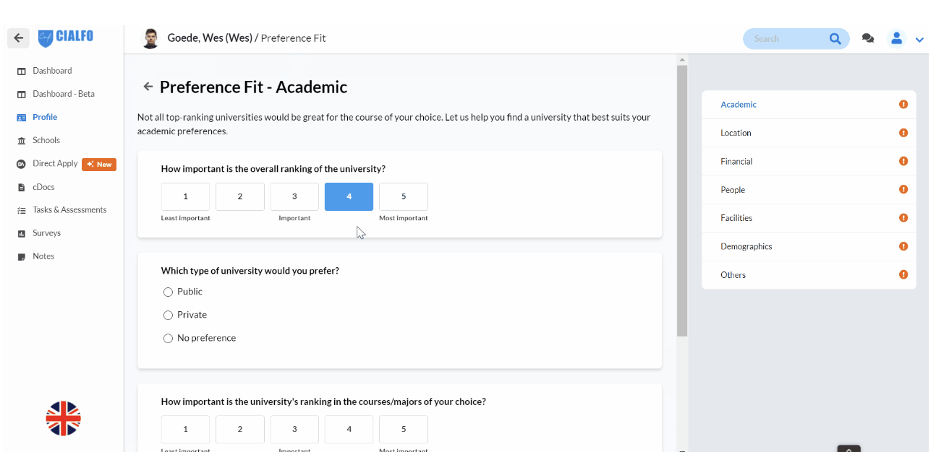Click the UK flag language icon
This screenshot has width=936, height=452.
coord(63,419)
